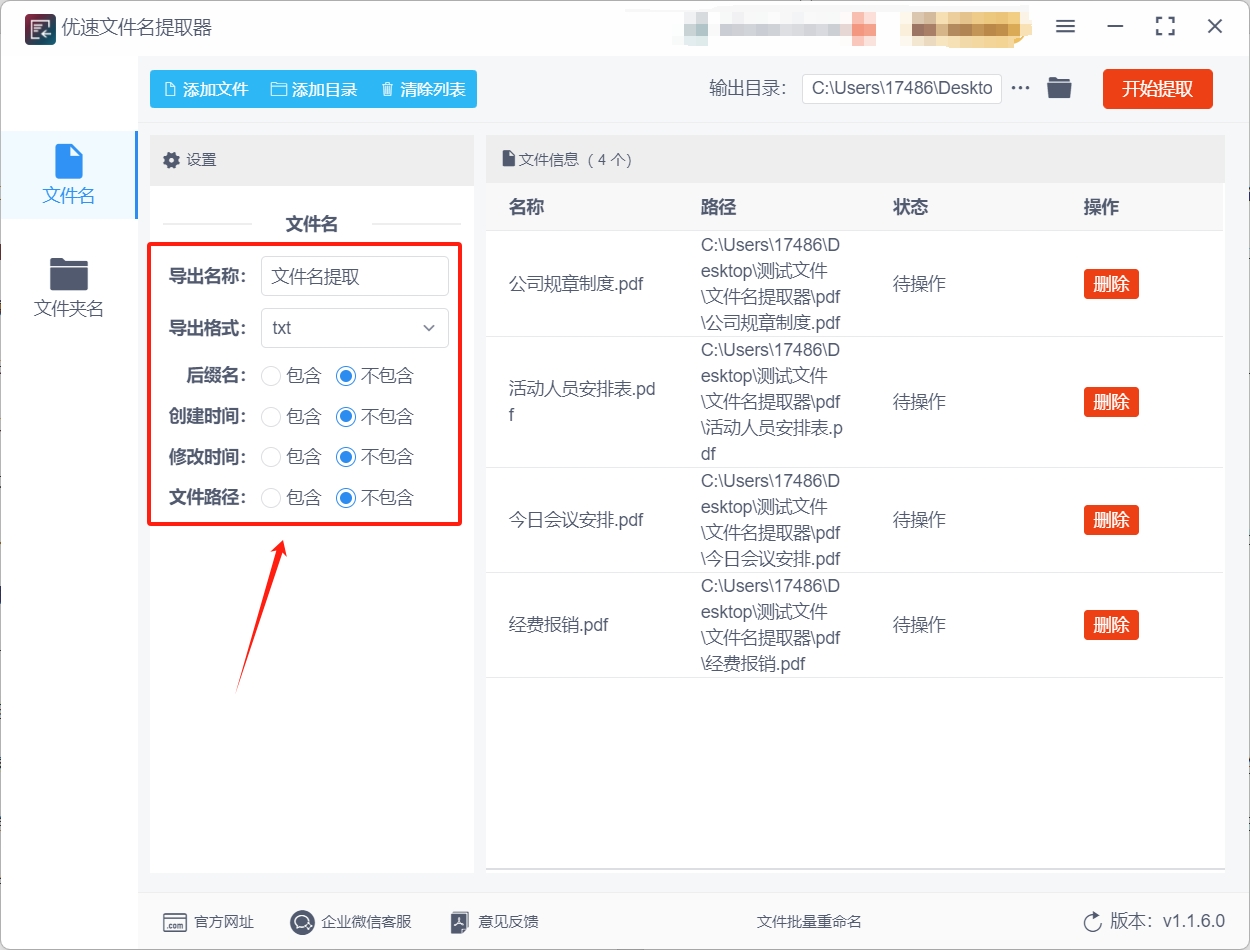Delete 活动人员安排表.pdf row
This screenshot has width=1250, height=950.
click(1111, 402)
